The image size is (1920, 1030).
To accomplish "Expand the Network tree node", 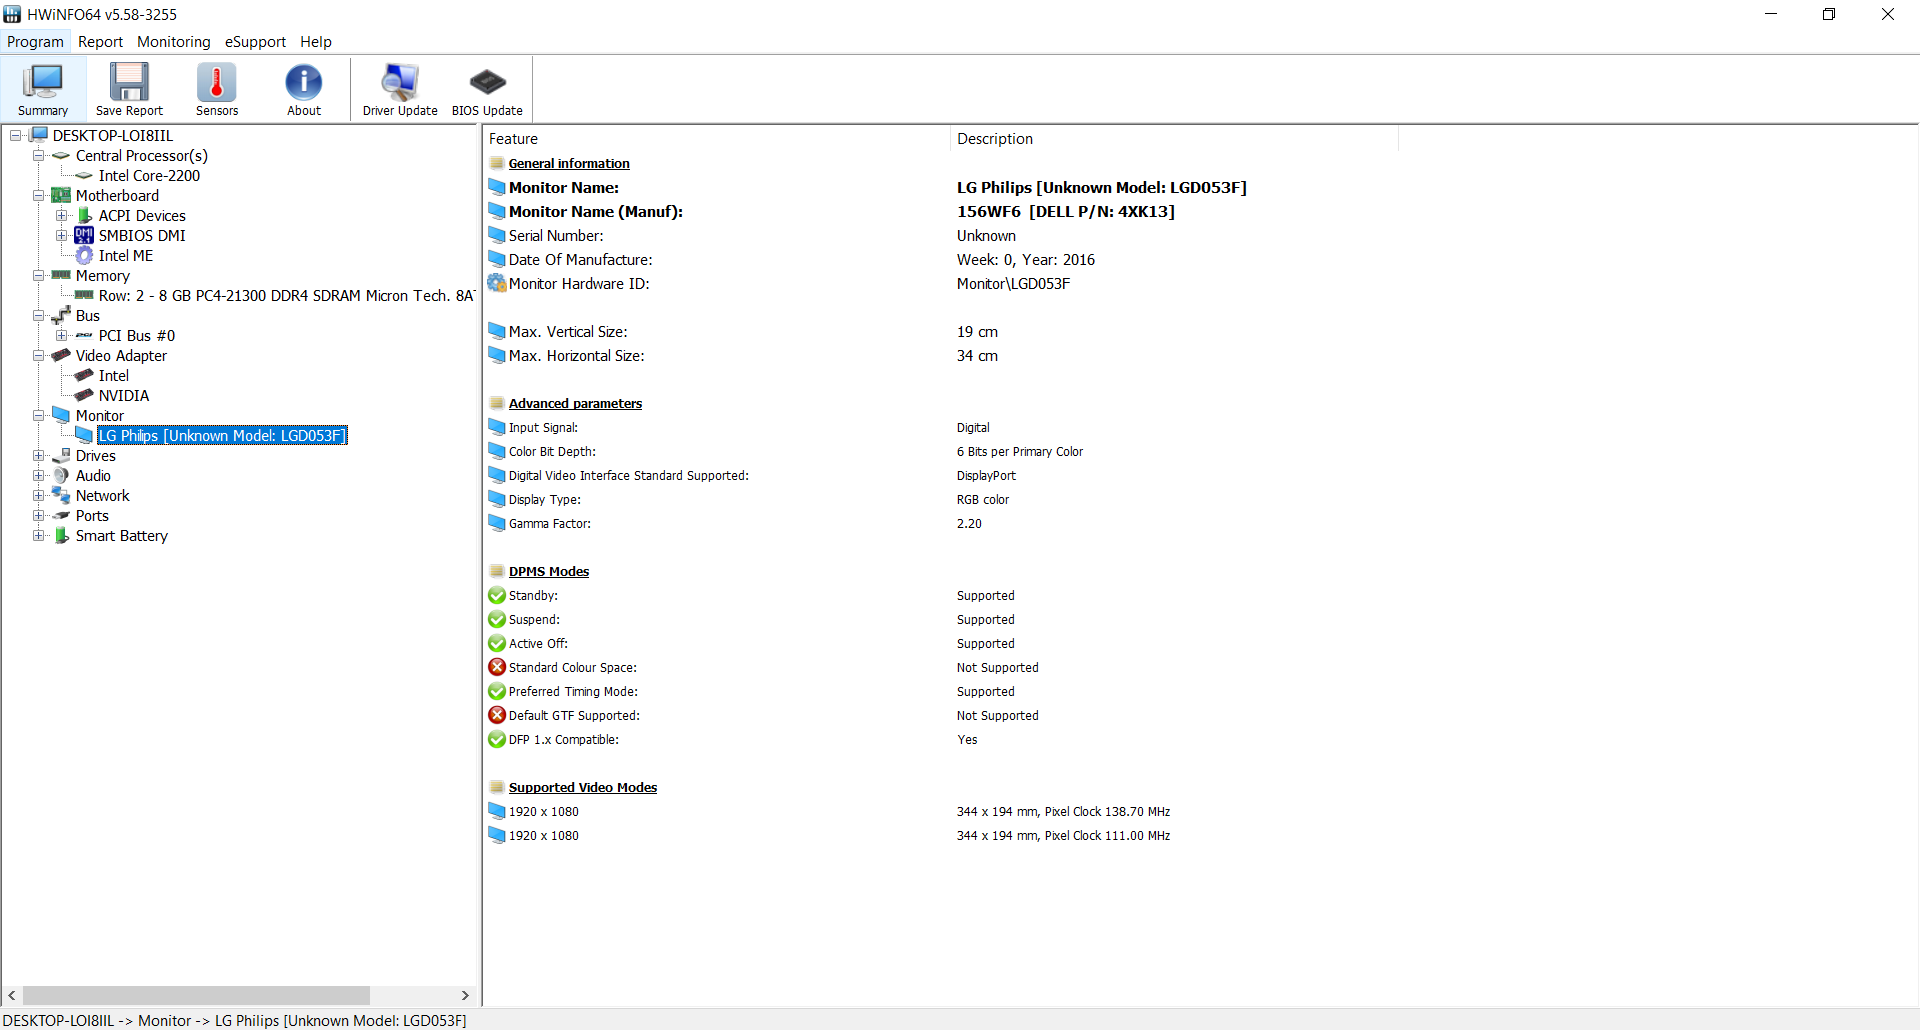I will (x=38, y=495).
